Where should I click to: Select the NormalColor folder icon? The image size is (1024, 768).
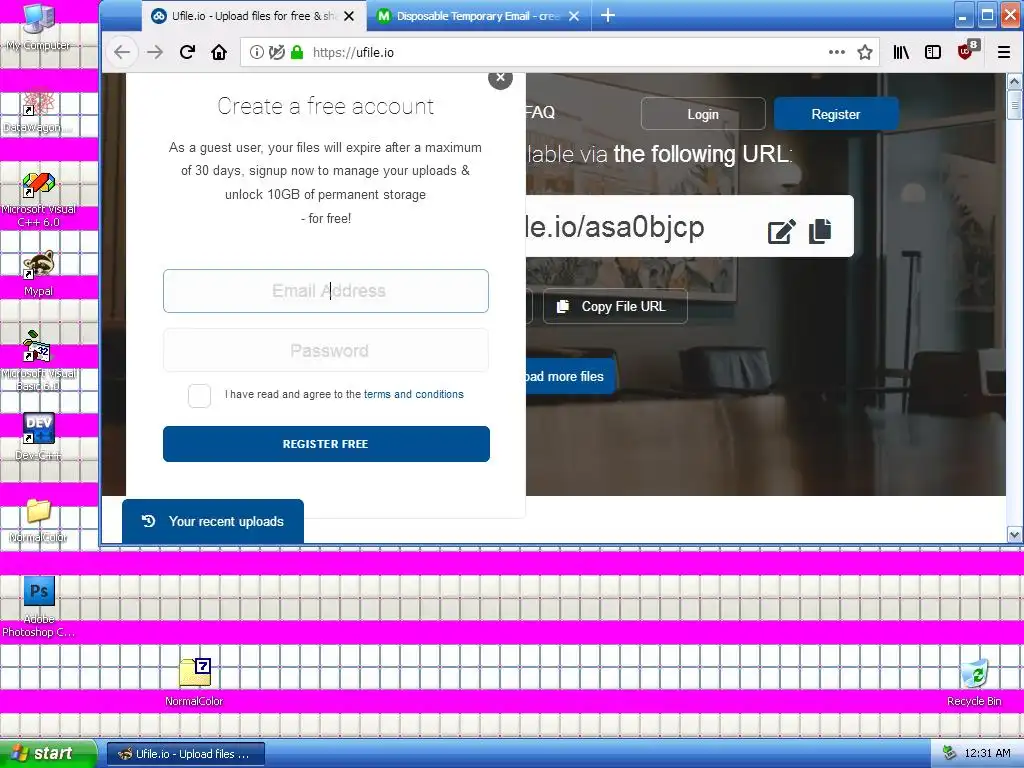pos(39,520)
